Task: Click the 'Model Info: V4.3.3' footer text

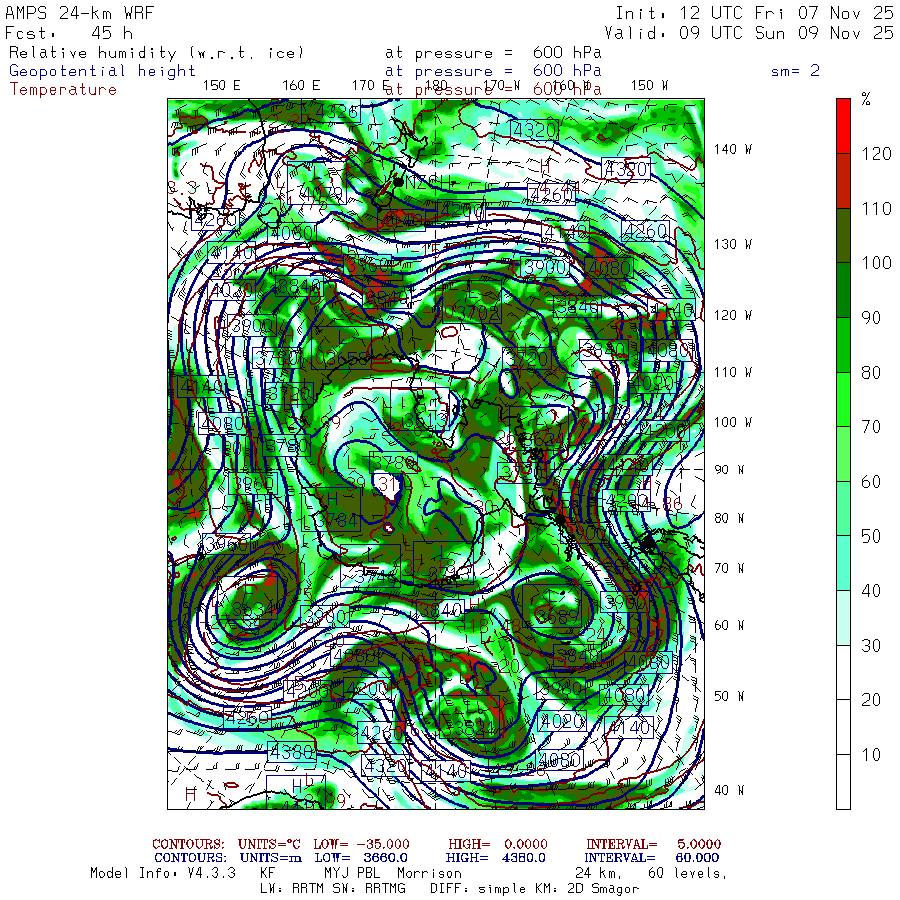Action: (x=162, y=873)
